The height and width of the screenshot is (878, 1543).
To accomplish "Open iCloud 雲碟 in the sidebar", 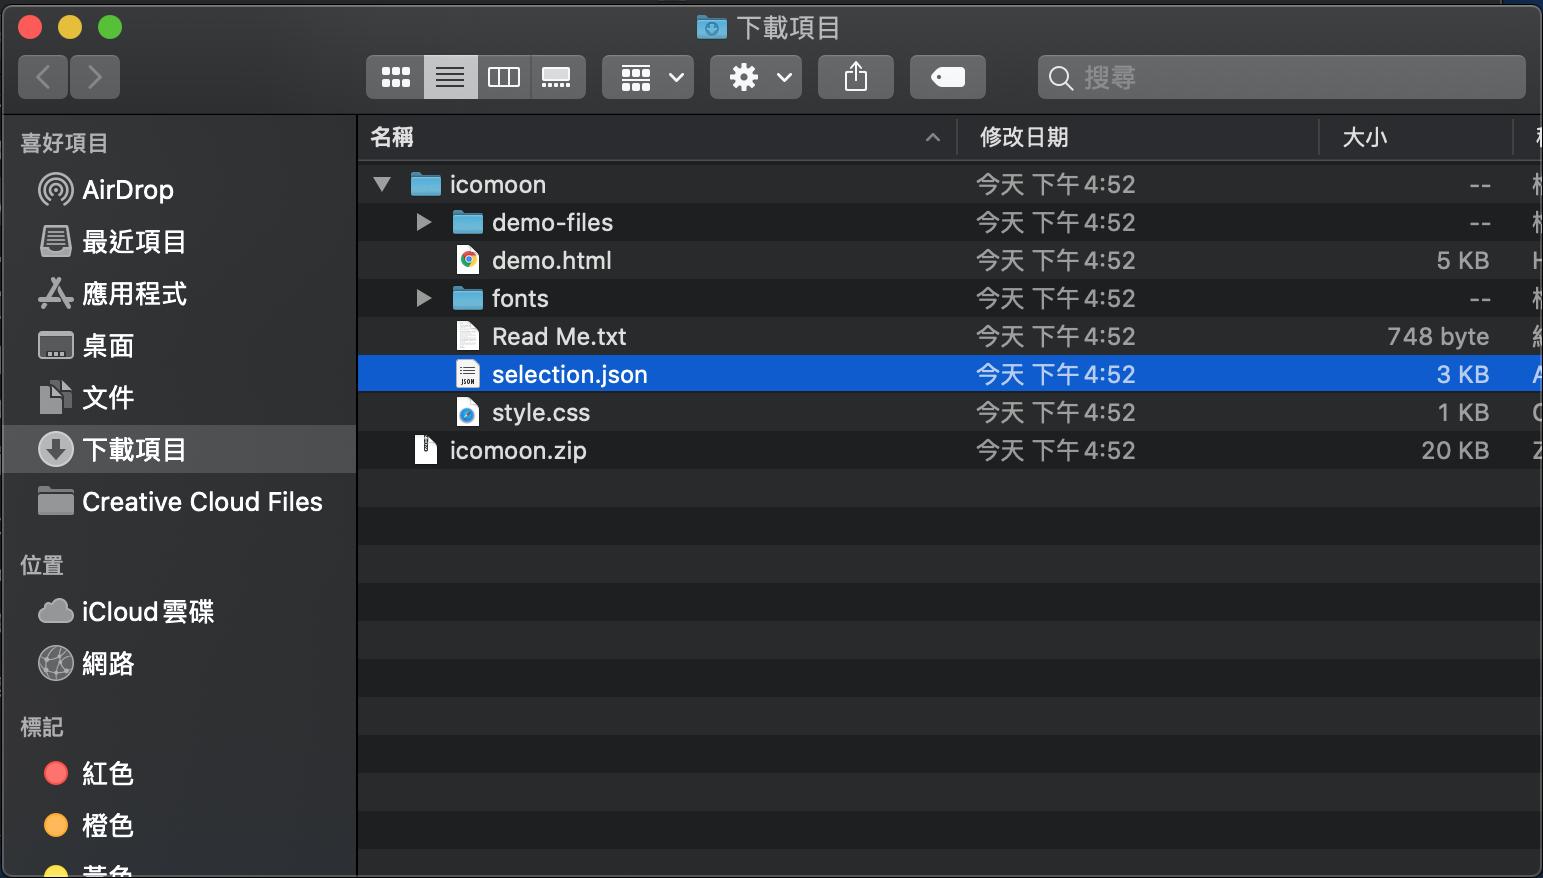I will [x=180, y=612].
